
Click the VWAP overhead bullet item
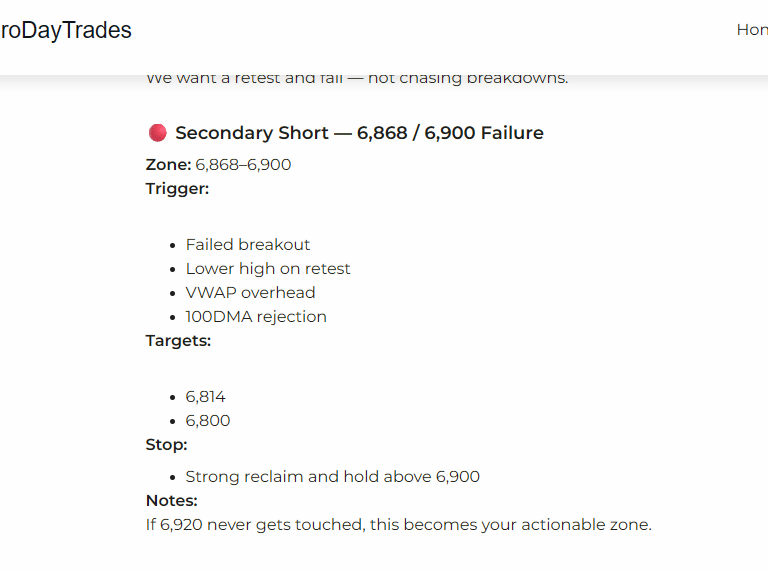[250, 292]
